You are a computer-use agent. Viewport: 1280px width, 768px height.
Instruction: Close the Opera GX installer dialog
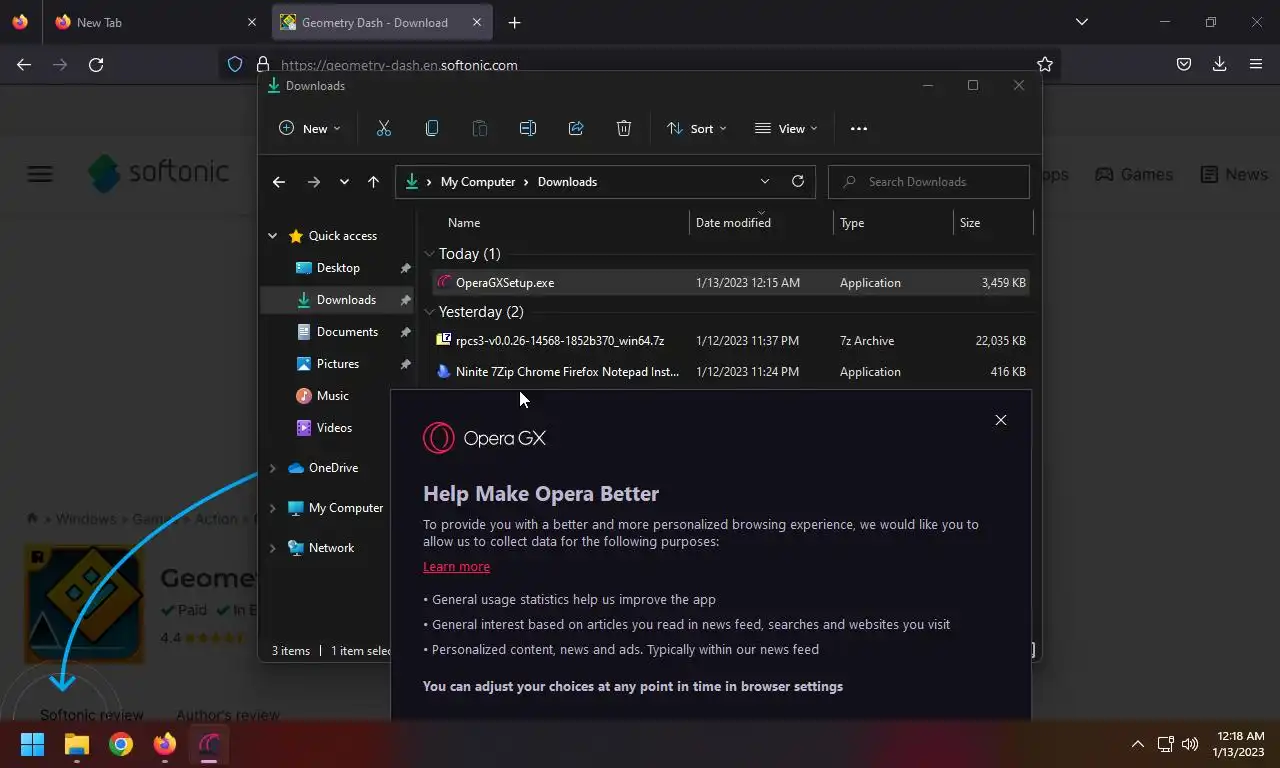1001,420
